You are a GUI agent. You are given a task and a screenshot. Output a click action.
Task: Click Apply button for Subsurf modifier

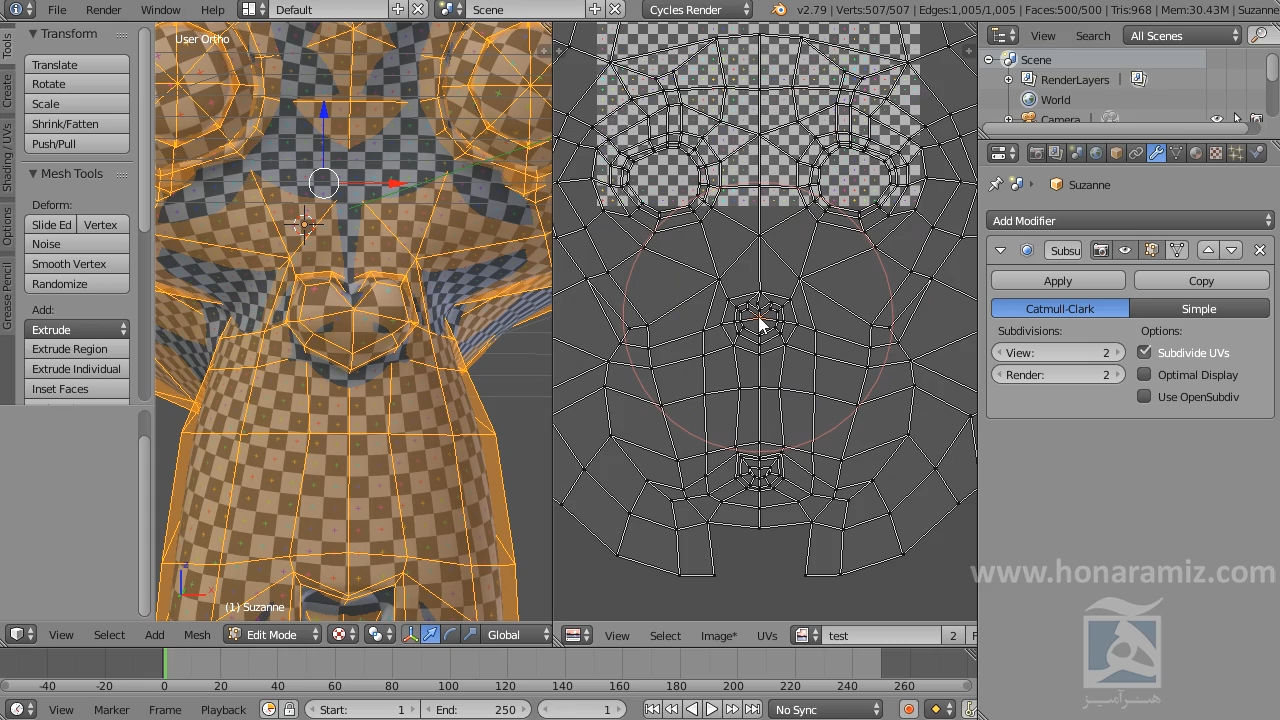pyautogui.click(x=1058, y=281)
